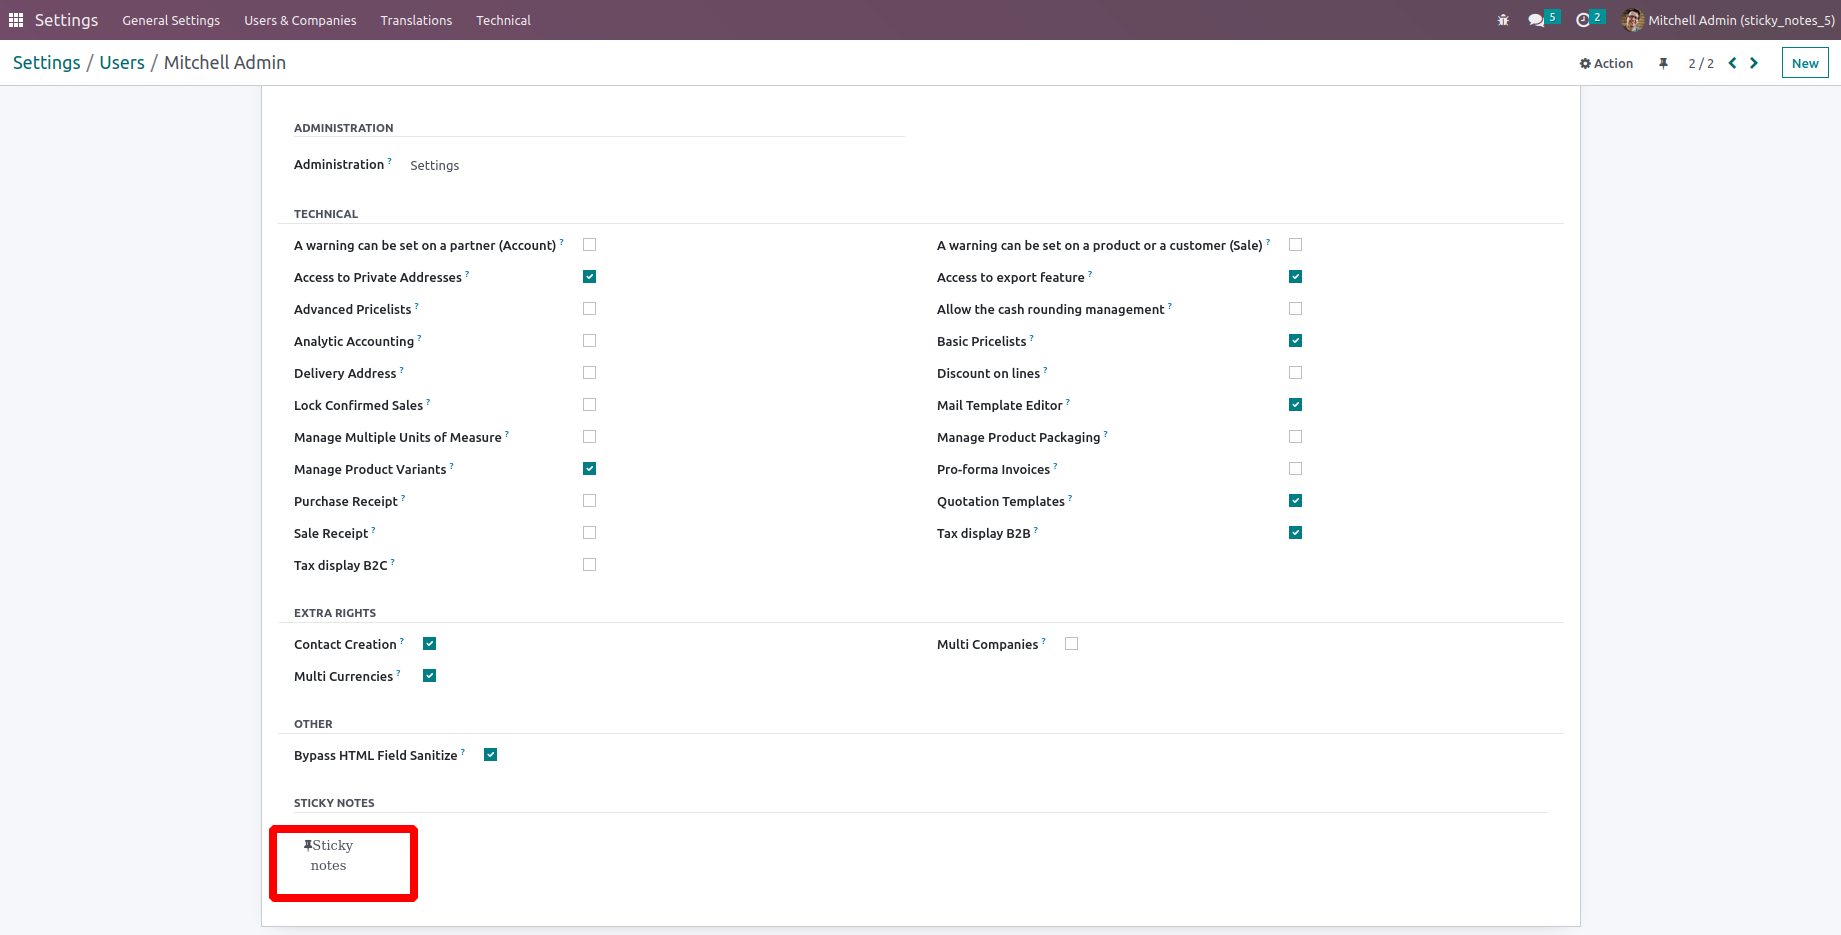Uncheck Access to Private Addresses
This screenshot has height=935, width=1841.
[x=589, y=277]
